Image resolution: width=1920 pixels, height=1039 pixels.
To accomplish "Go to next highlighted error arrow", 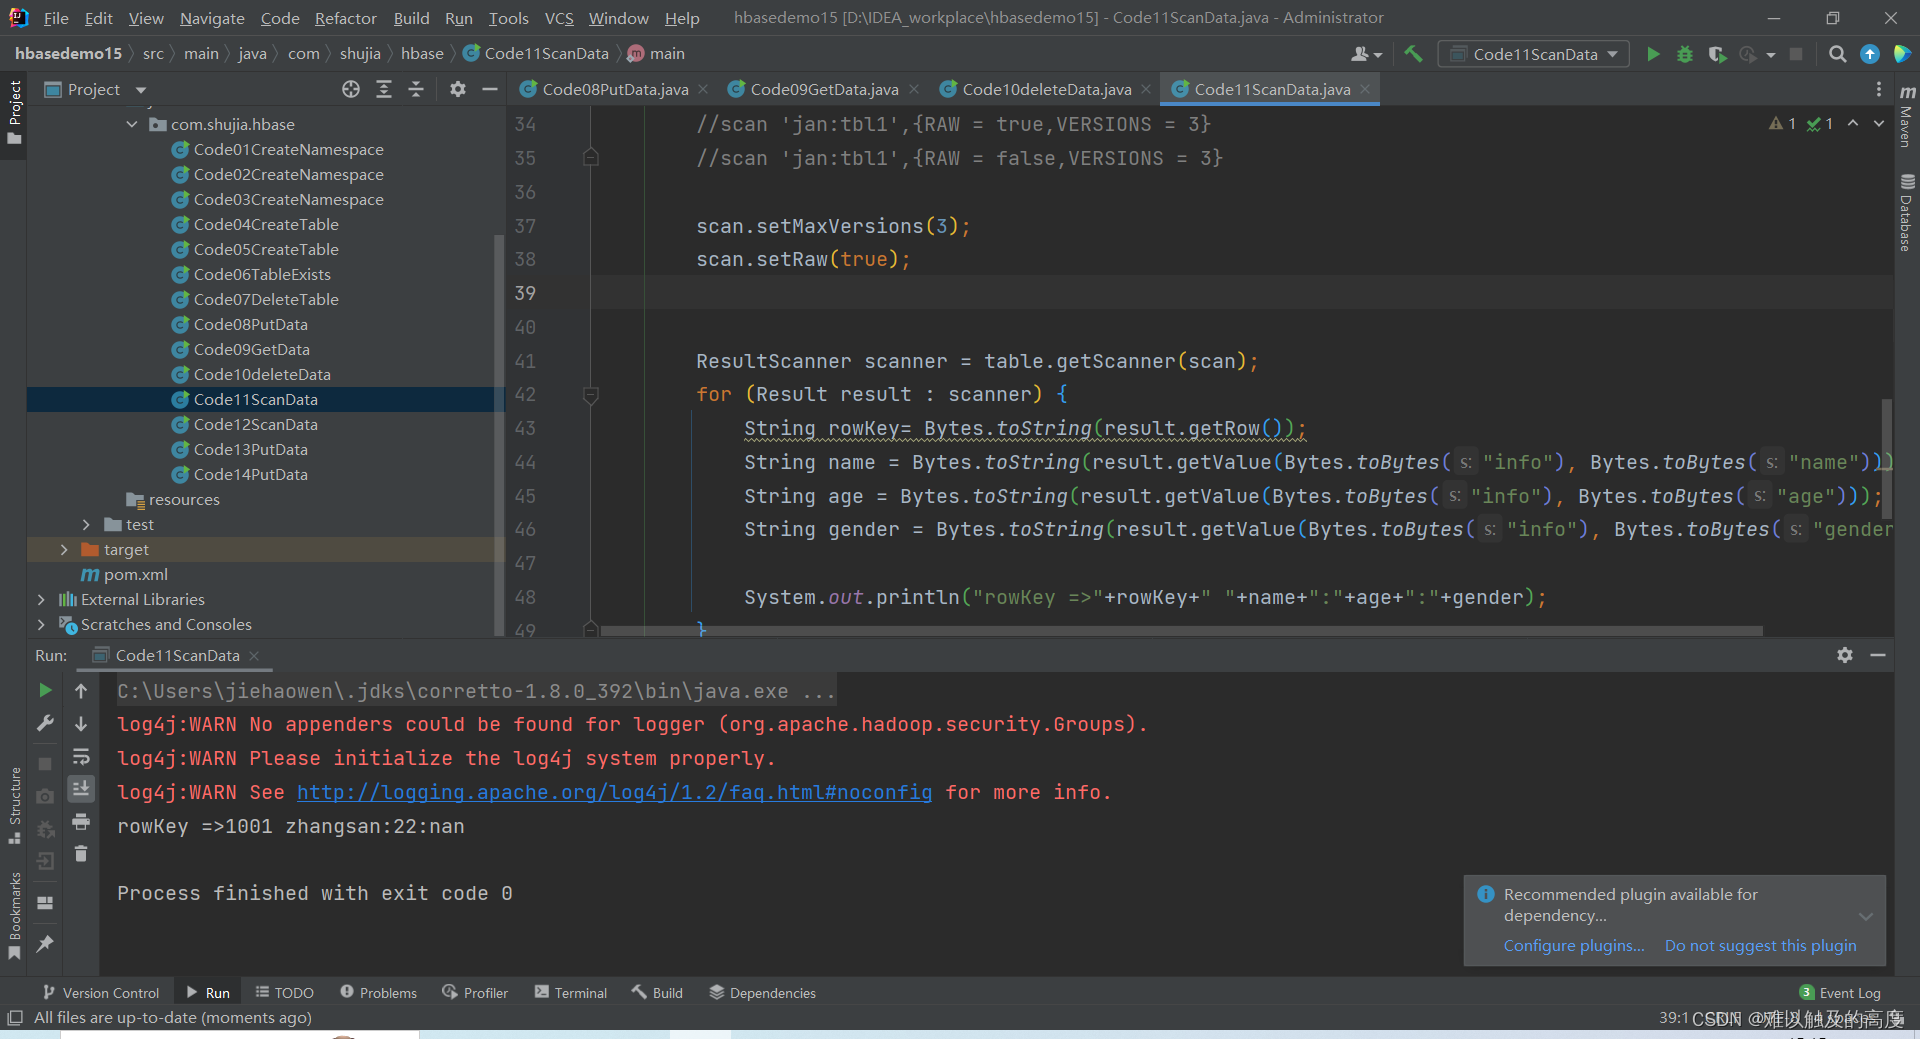I will (1879, 124).
